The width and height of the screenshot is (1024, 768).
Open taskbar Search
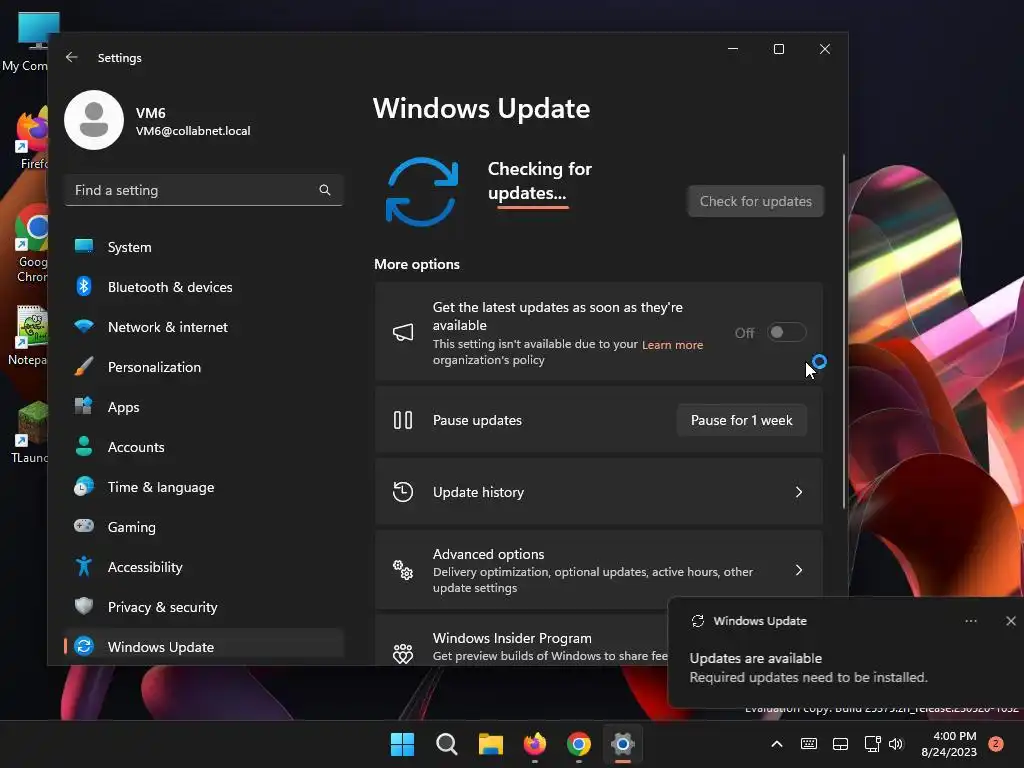tap(447, 744)
